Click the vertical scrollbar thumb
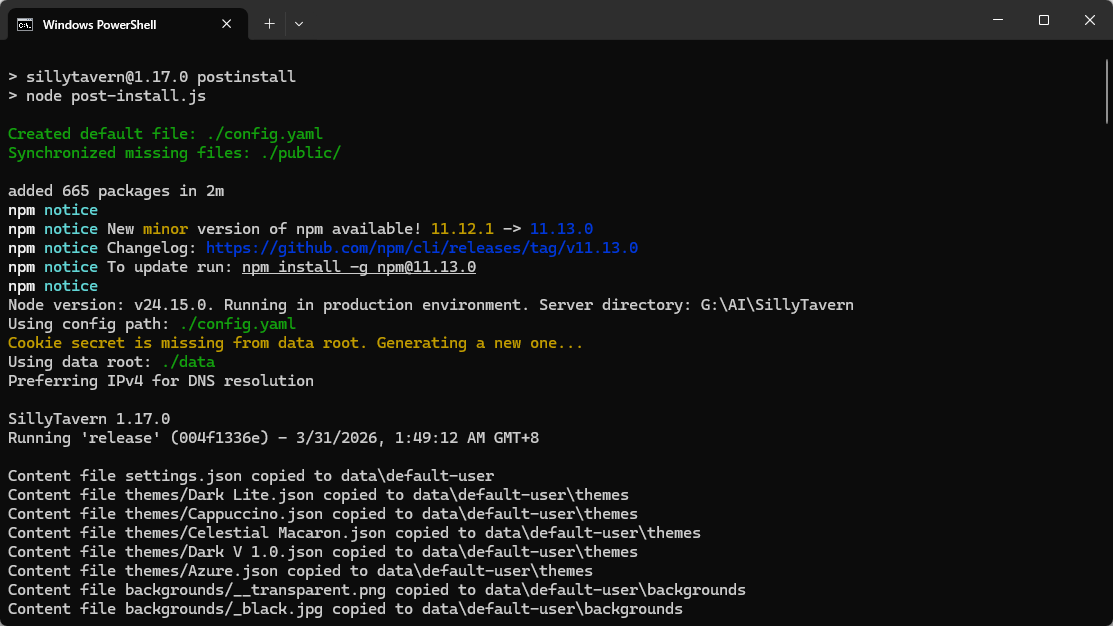 (1107, 92)
